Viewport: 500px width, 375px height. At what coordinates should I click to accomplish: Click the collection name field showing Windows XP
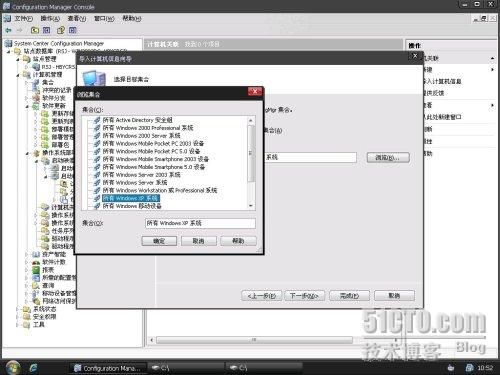[x=200, y=223]
